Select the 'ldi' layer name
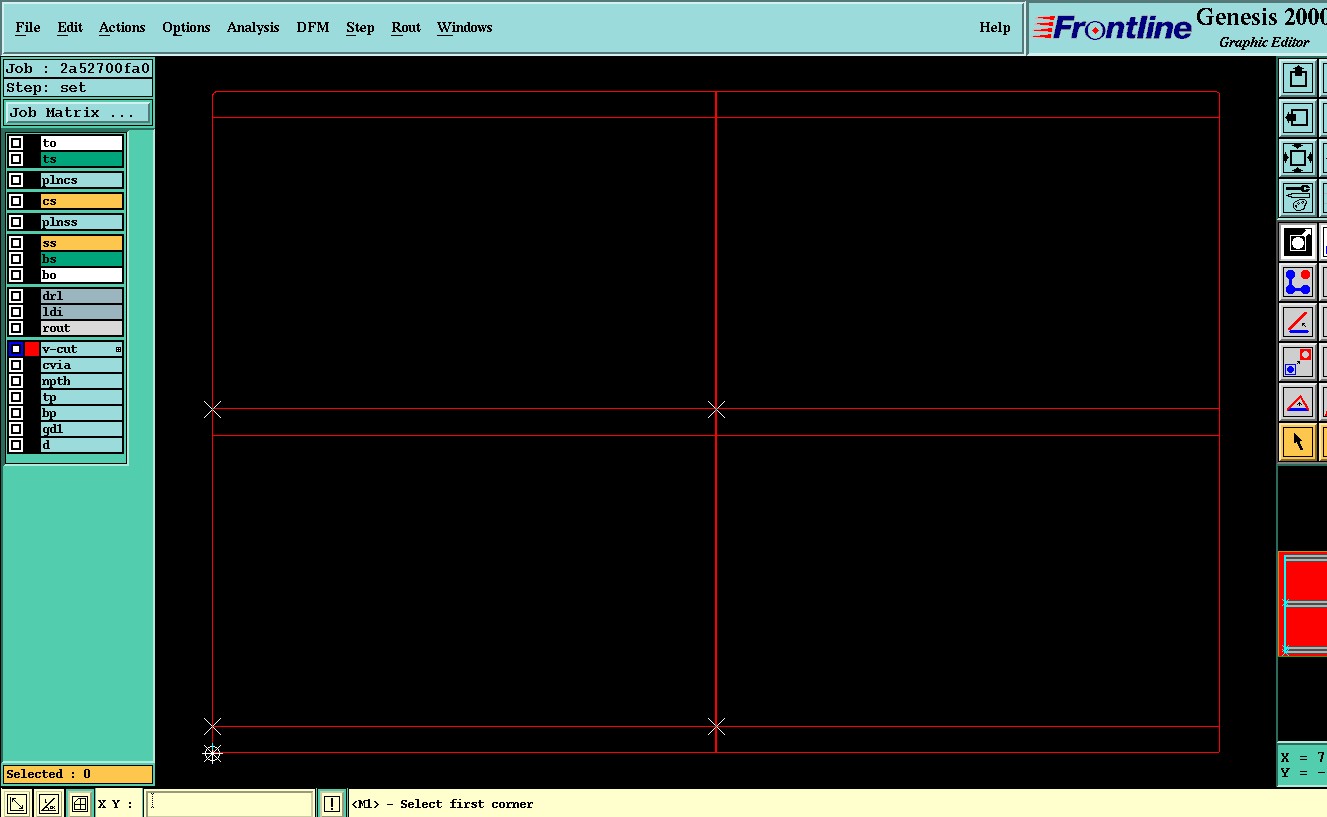 click(81, 312)
